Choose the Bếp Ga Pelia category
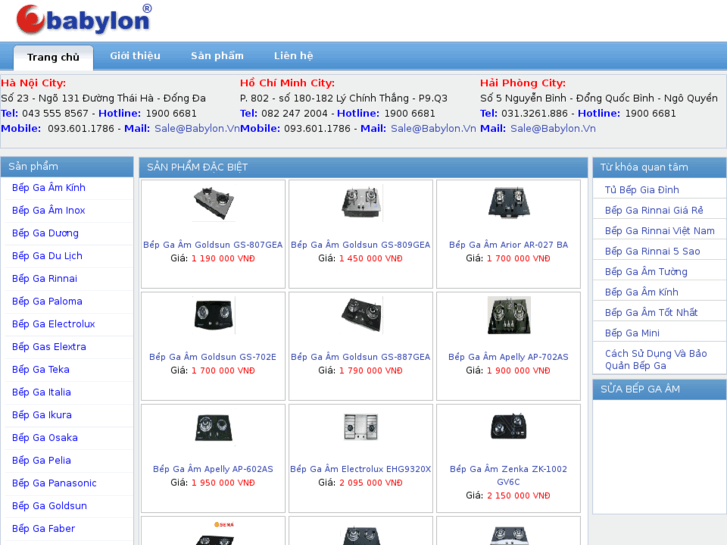 (41, 461)
